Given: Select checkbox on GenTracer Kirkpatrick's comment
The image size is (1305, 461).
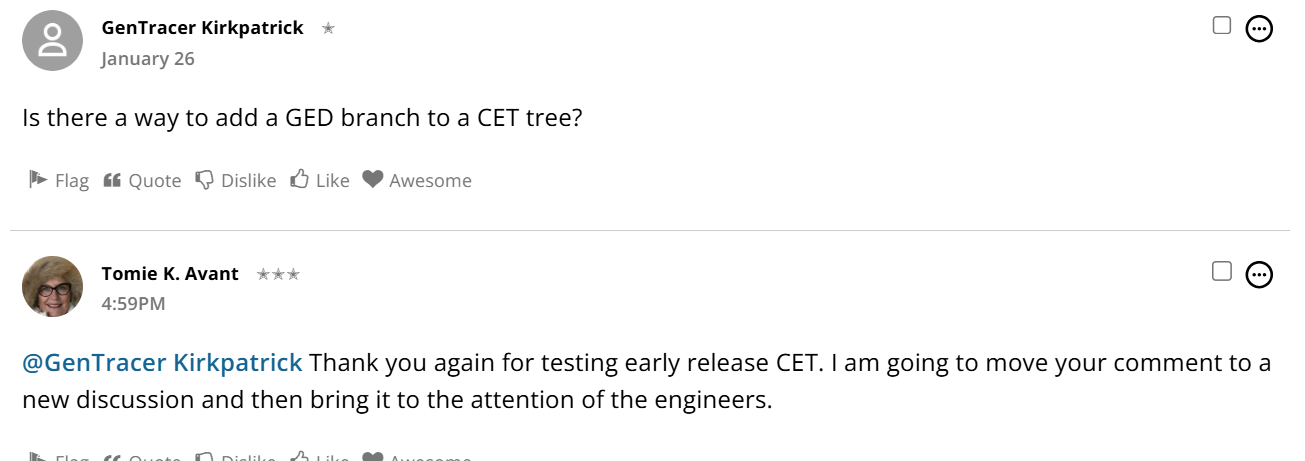Looking at the screenshot, I should point(1221,26).
